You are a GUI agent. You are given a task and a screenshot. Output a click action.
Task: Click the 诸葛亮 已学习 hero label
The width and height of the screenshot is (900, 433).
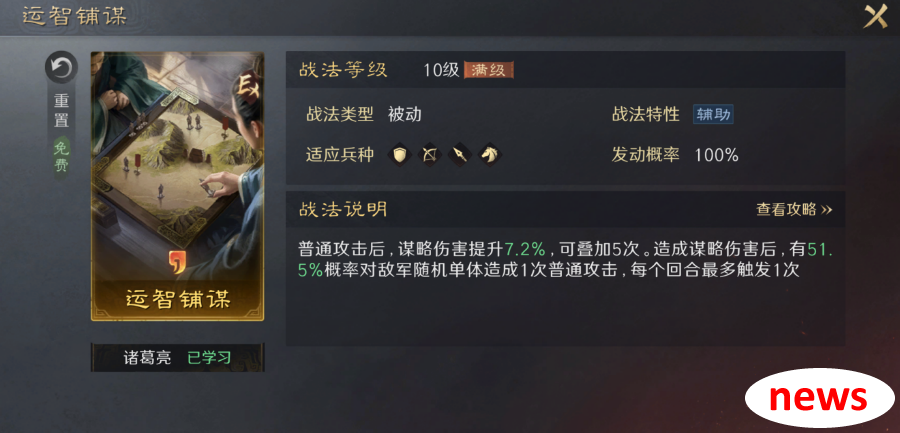click(x=177, y=358)
